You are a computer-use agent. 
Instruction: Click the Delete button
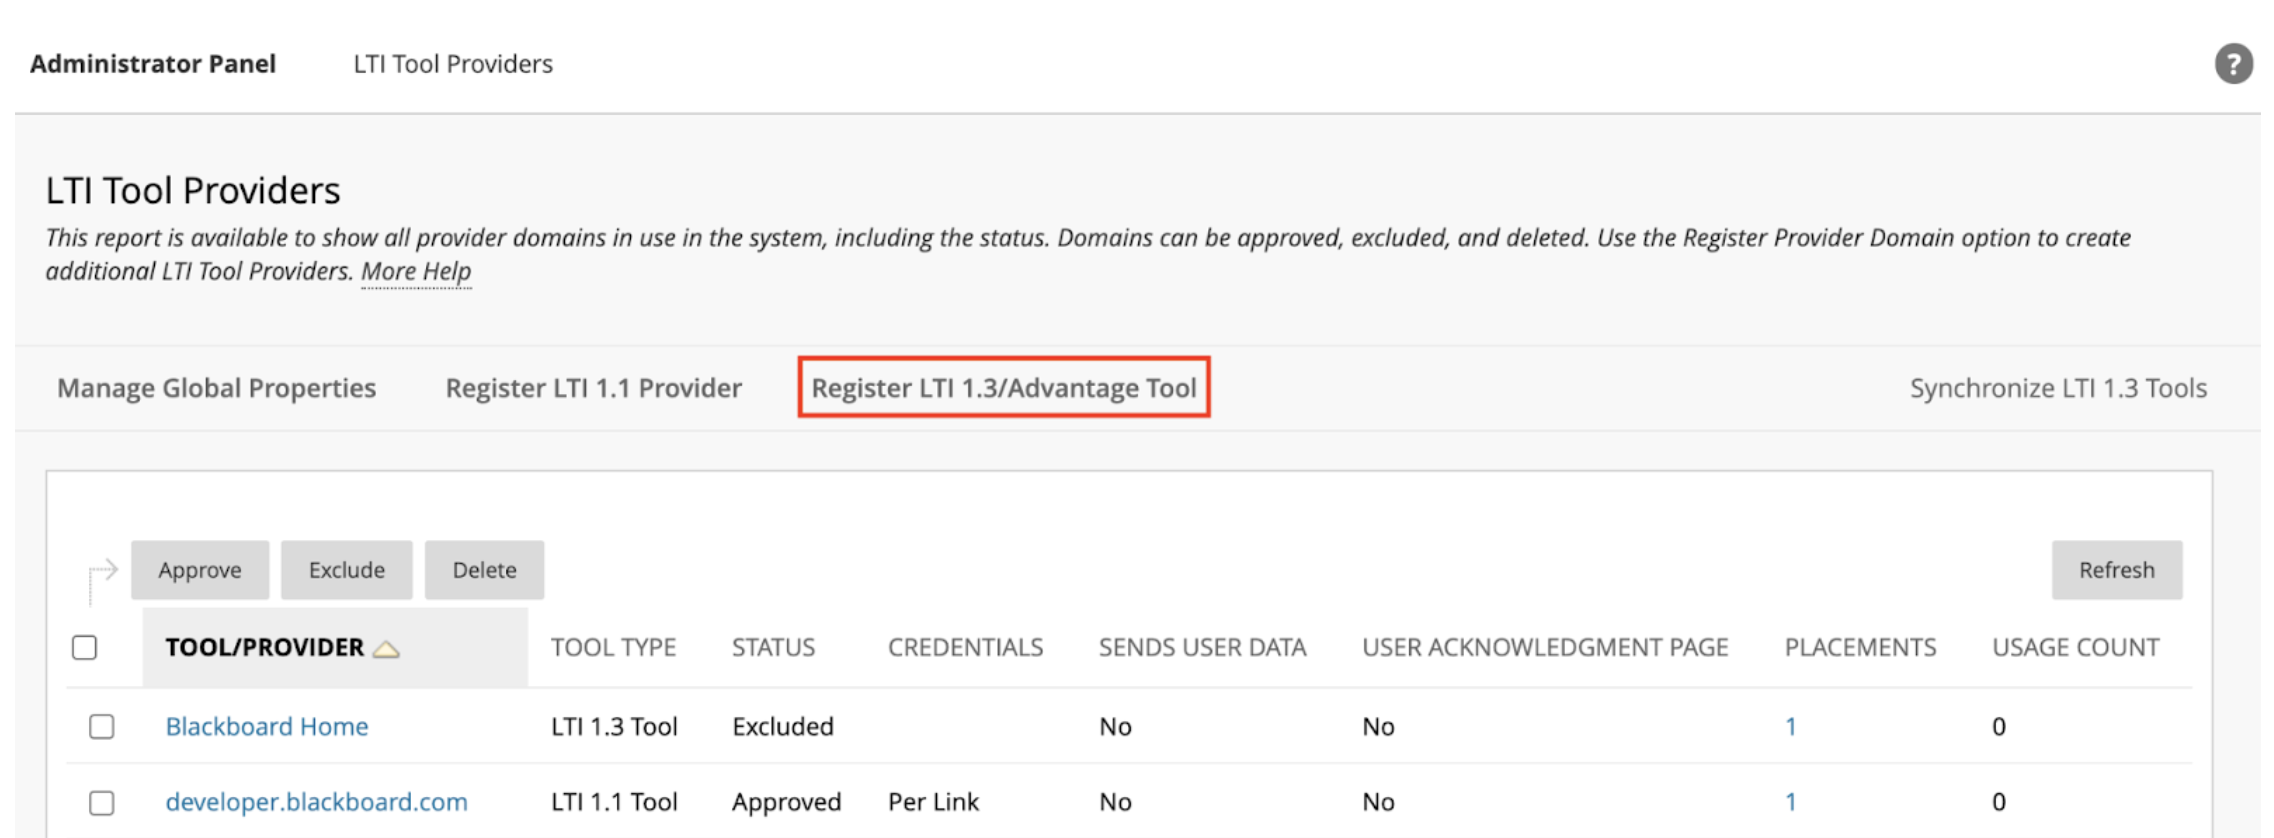[x=484, y=570]
